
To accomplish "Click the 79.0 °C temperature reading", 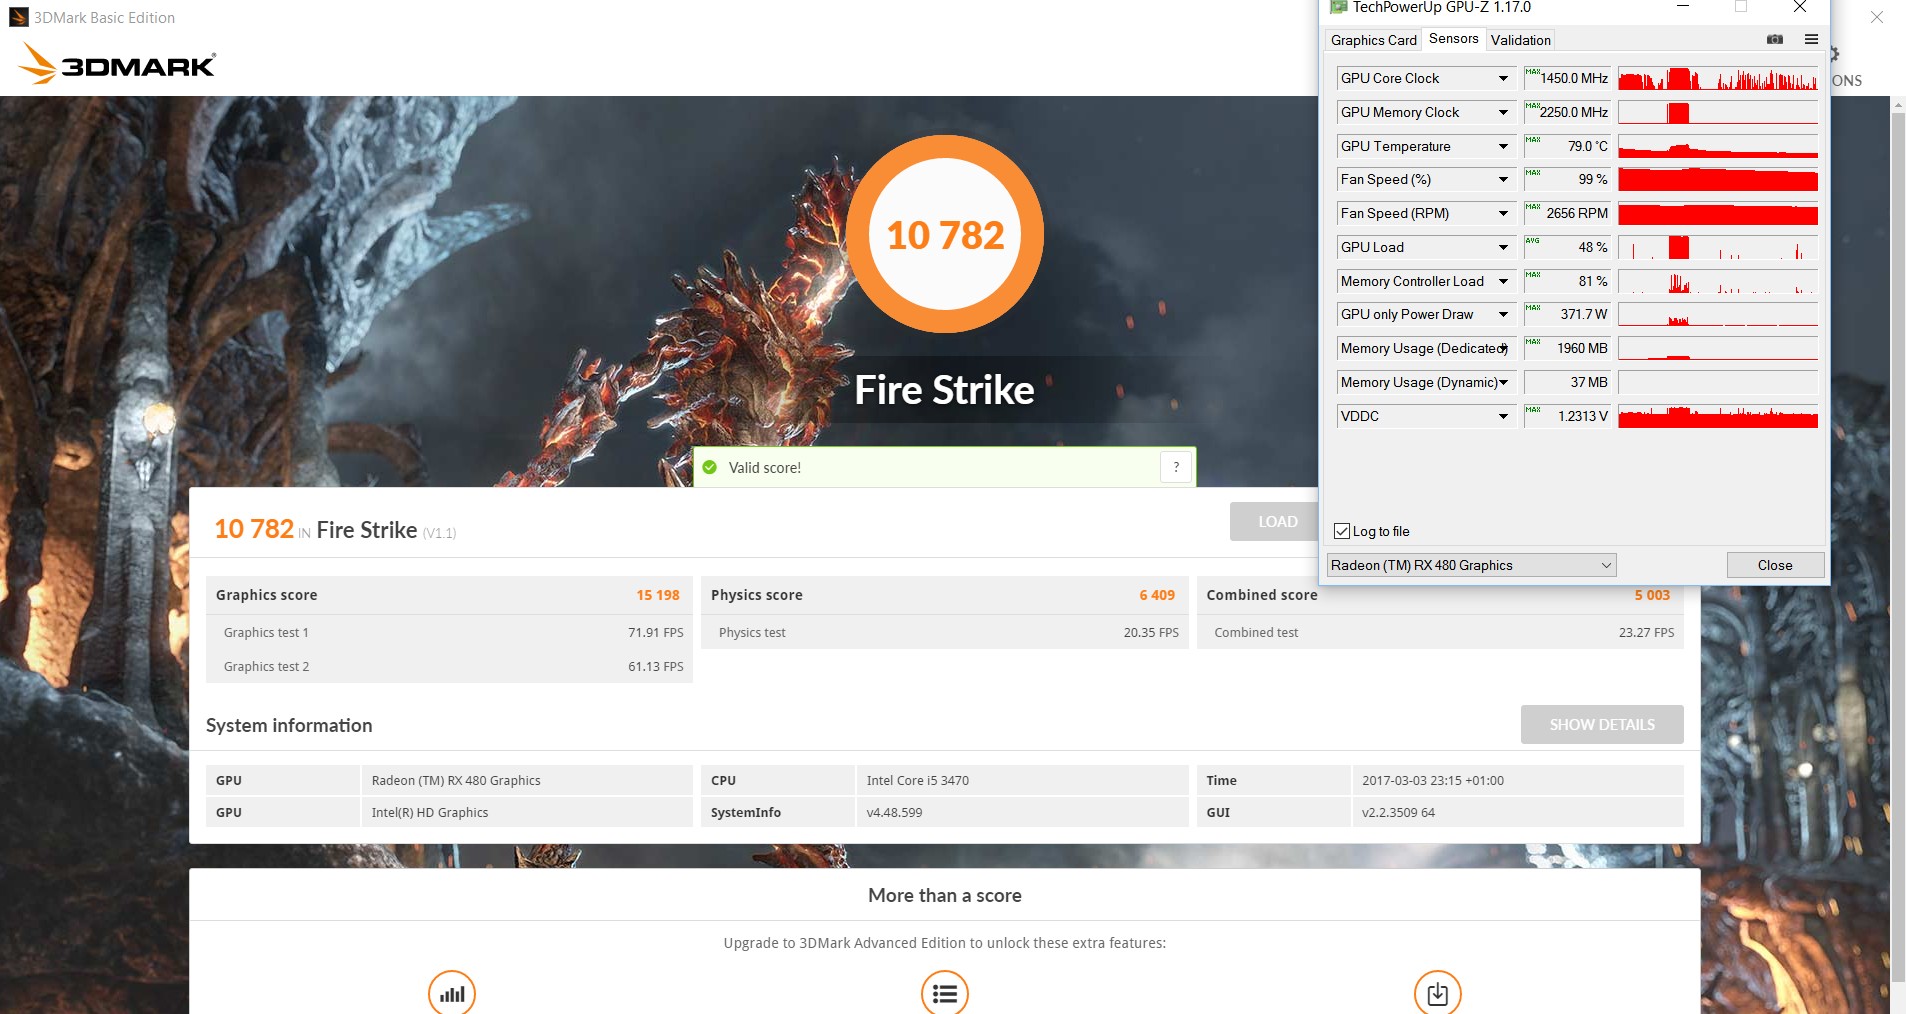I will [x=1567, y=146].
